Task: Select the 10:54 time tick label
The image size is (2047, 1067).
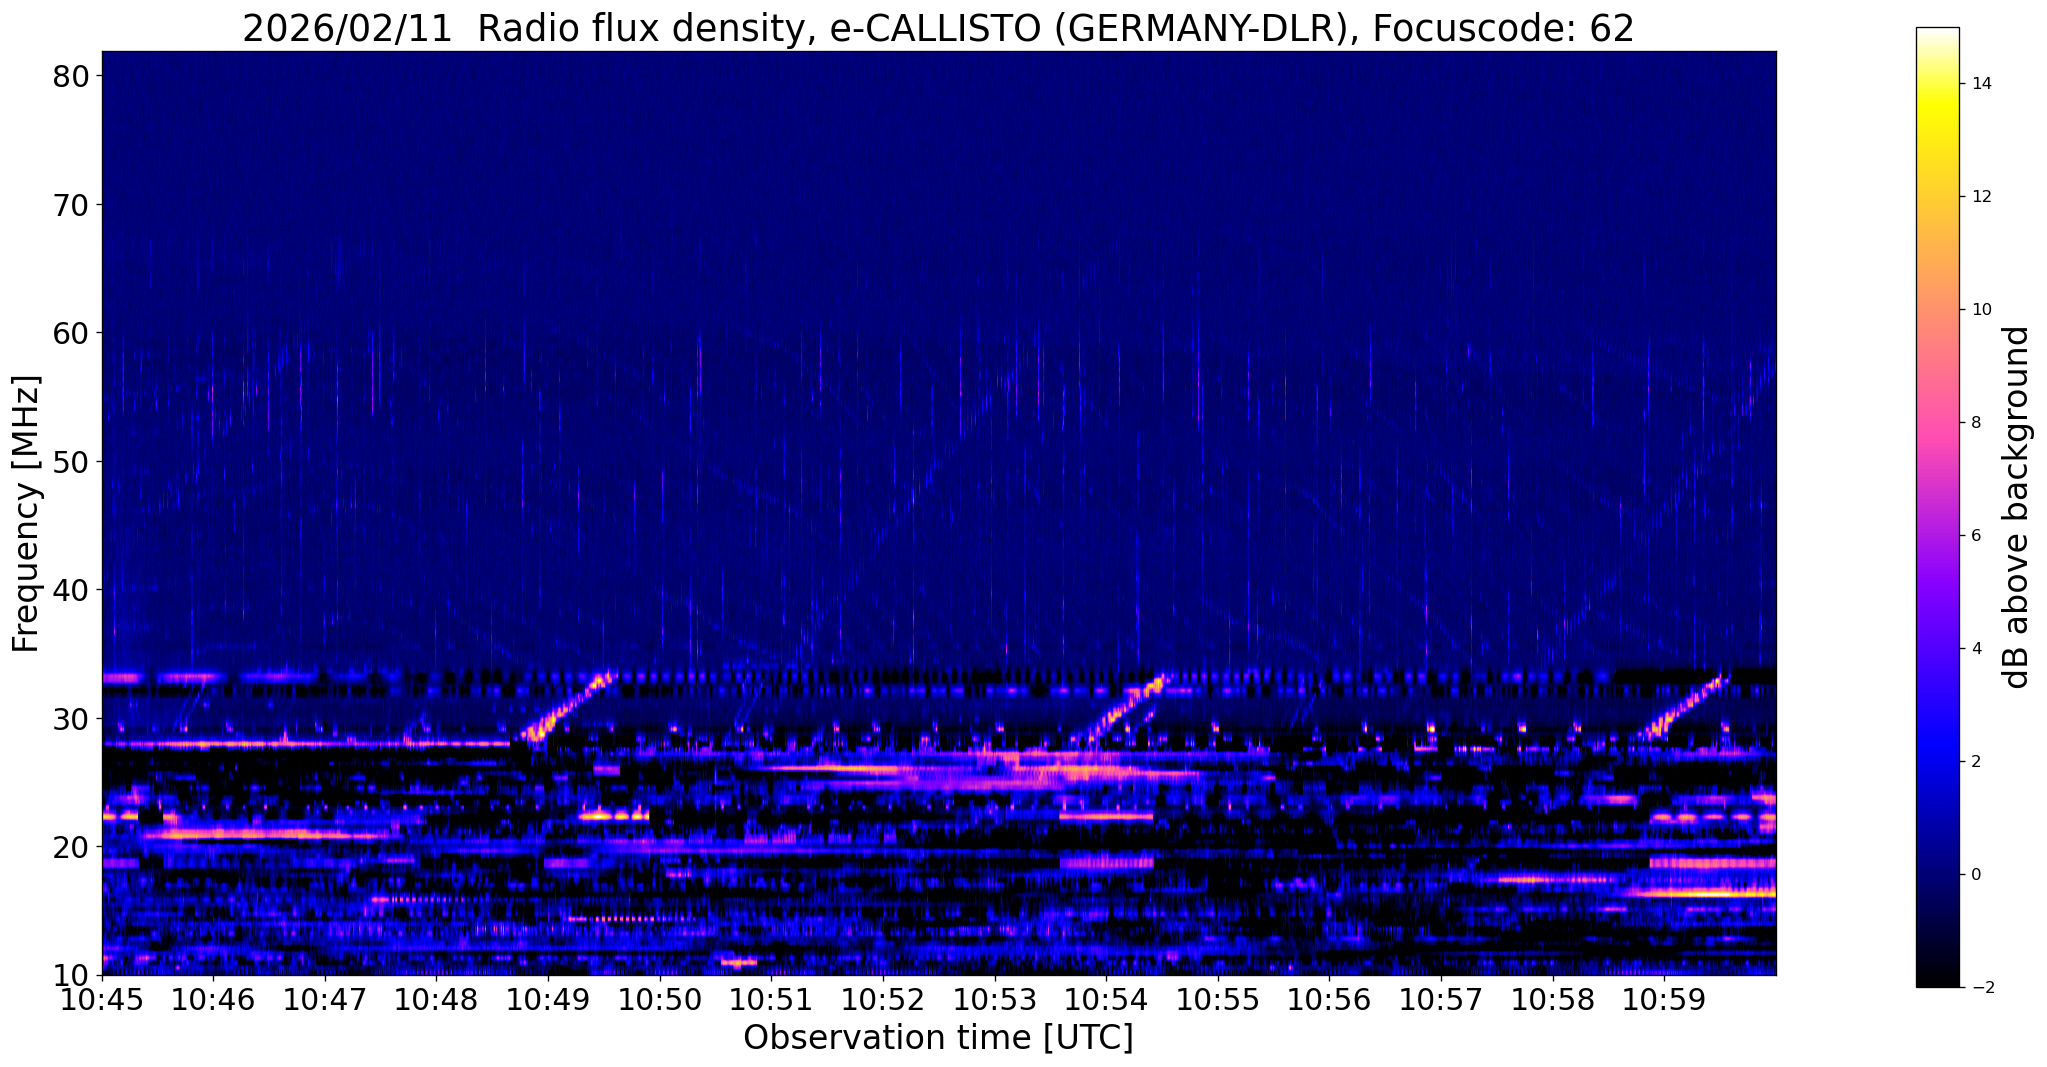Action: 1106,999
